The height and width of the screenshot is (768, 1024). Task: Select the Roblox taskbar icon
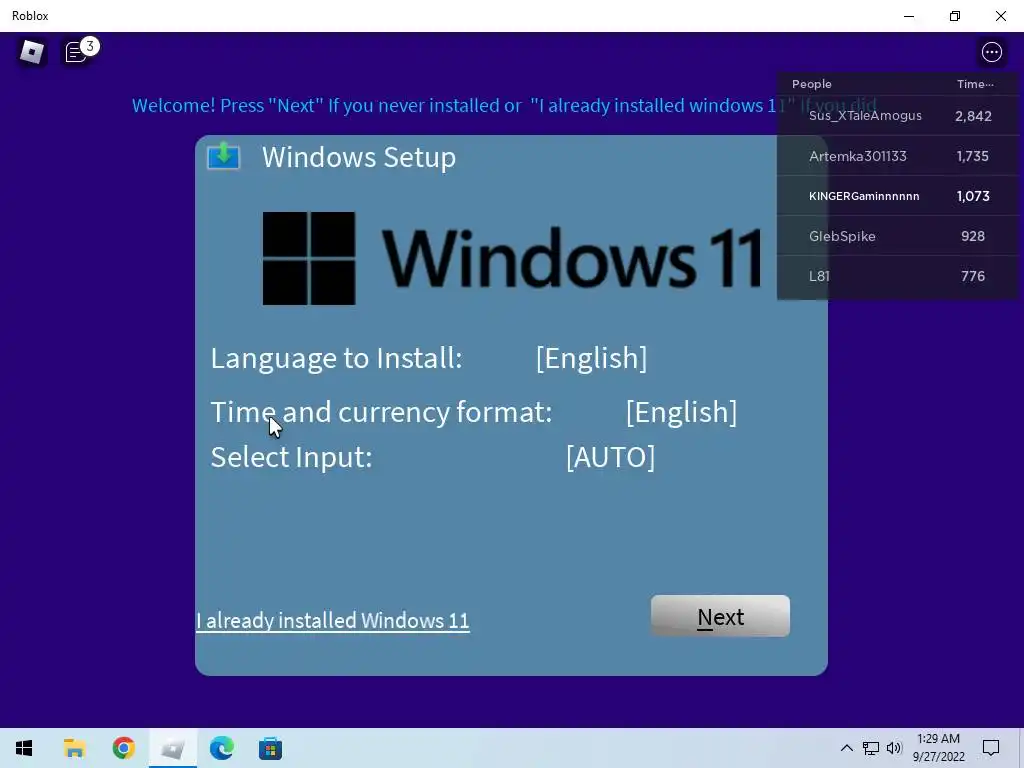coord(172,748)
